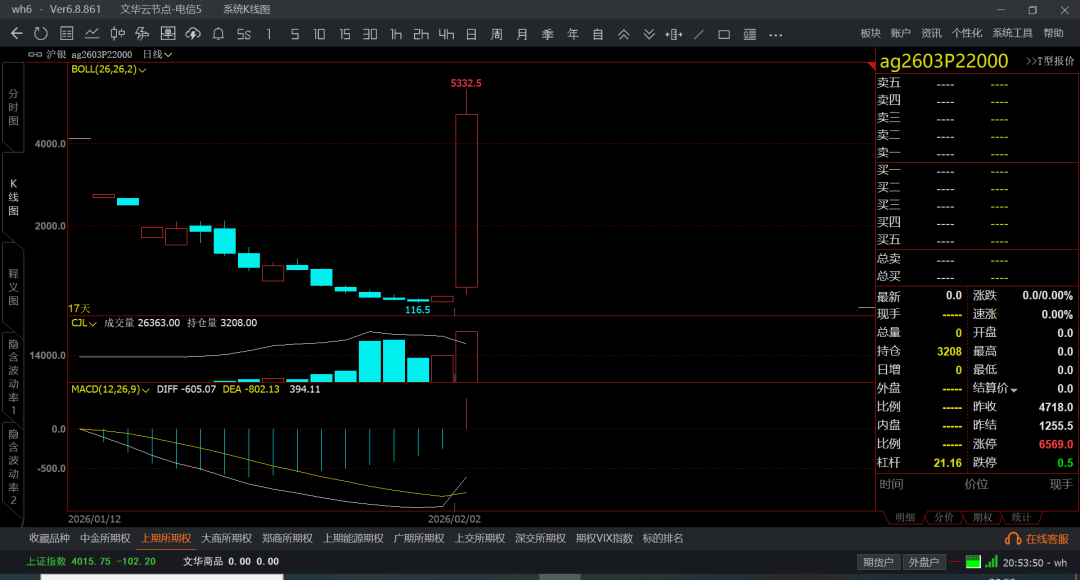Select the 5s period

tap(244, 34)
